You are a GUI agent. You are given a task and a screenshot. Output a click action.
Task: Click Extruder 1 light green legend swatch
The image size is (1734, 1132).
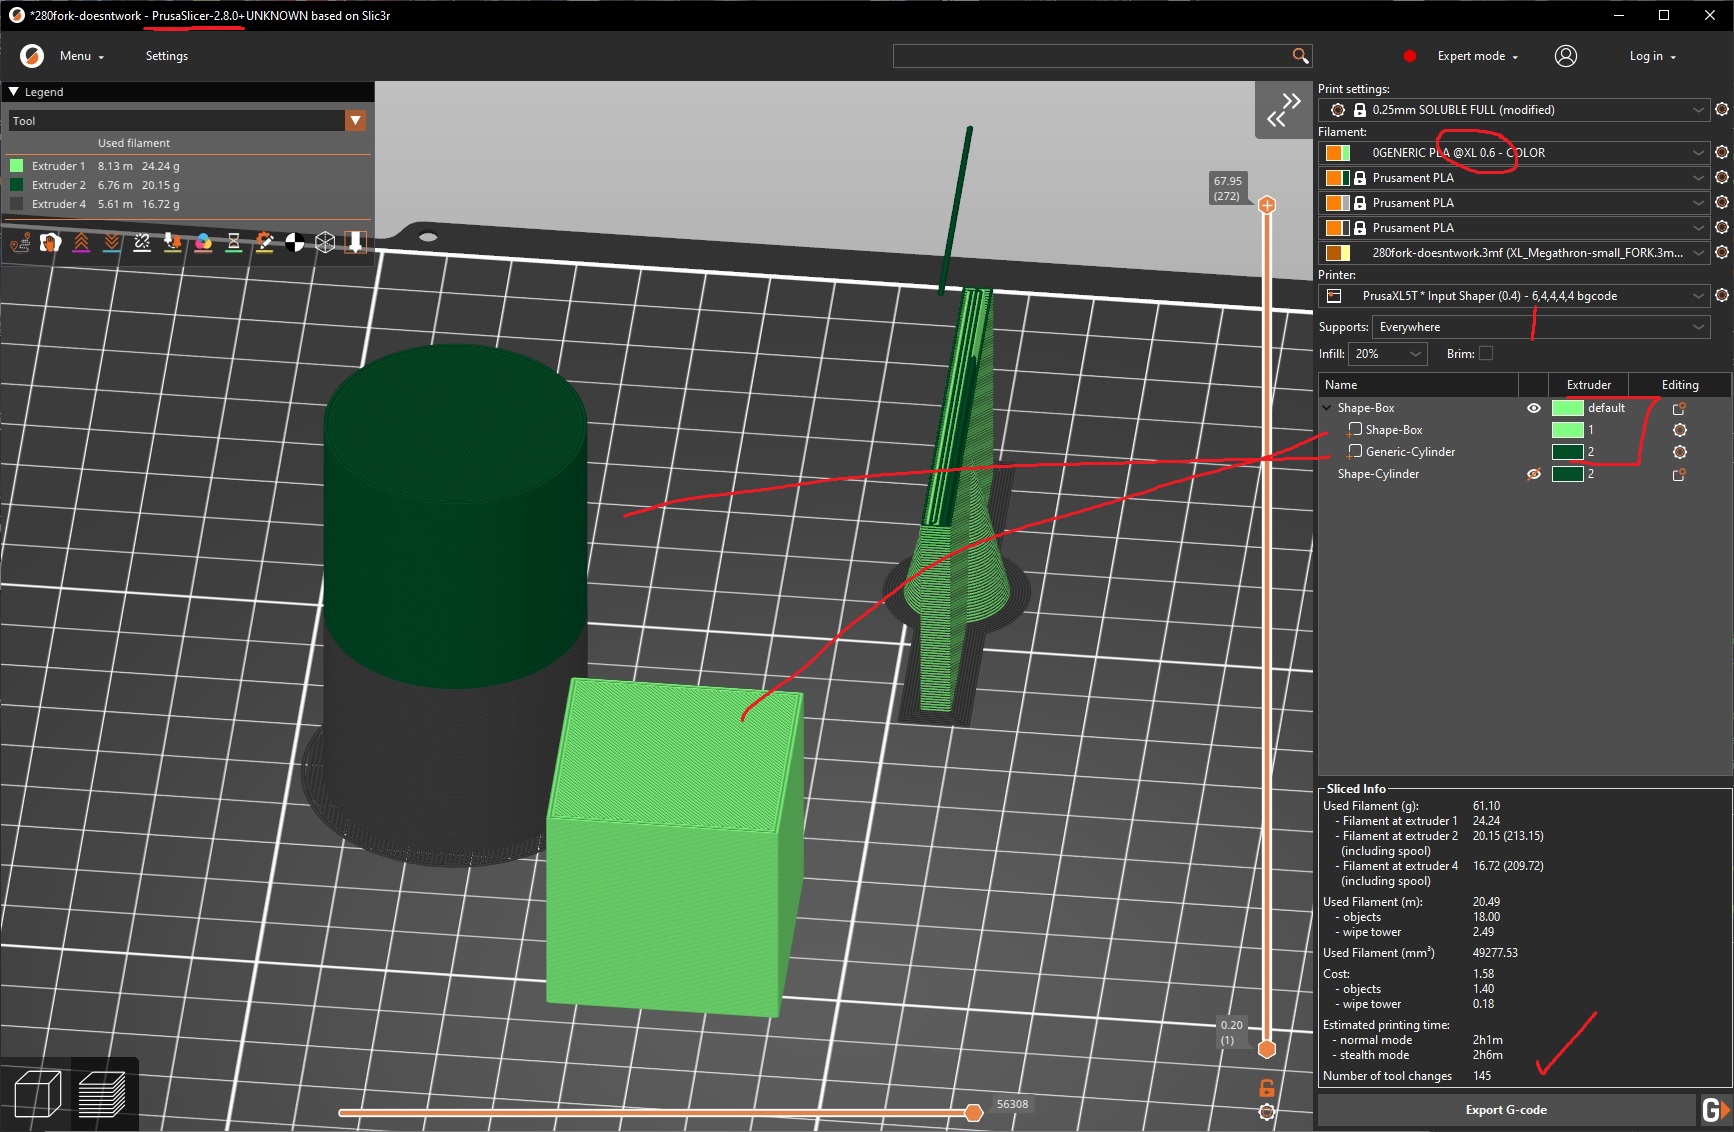pos(17,166)
